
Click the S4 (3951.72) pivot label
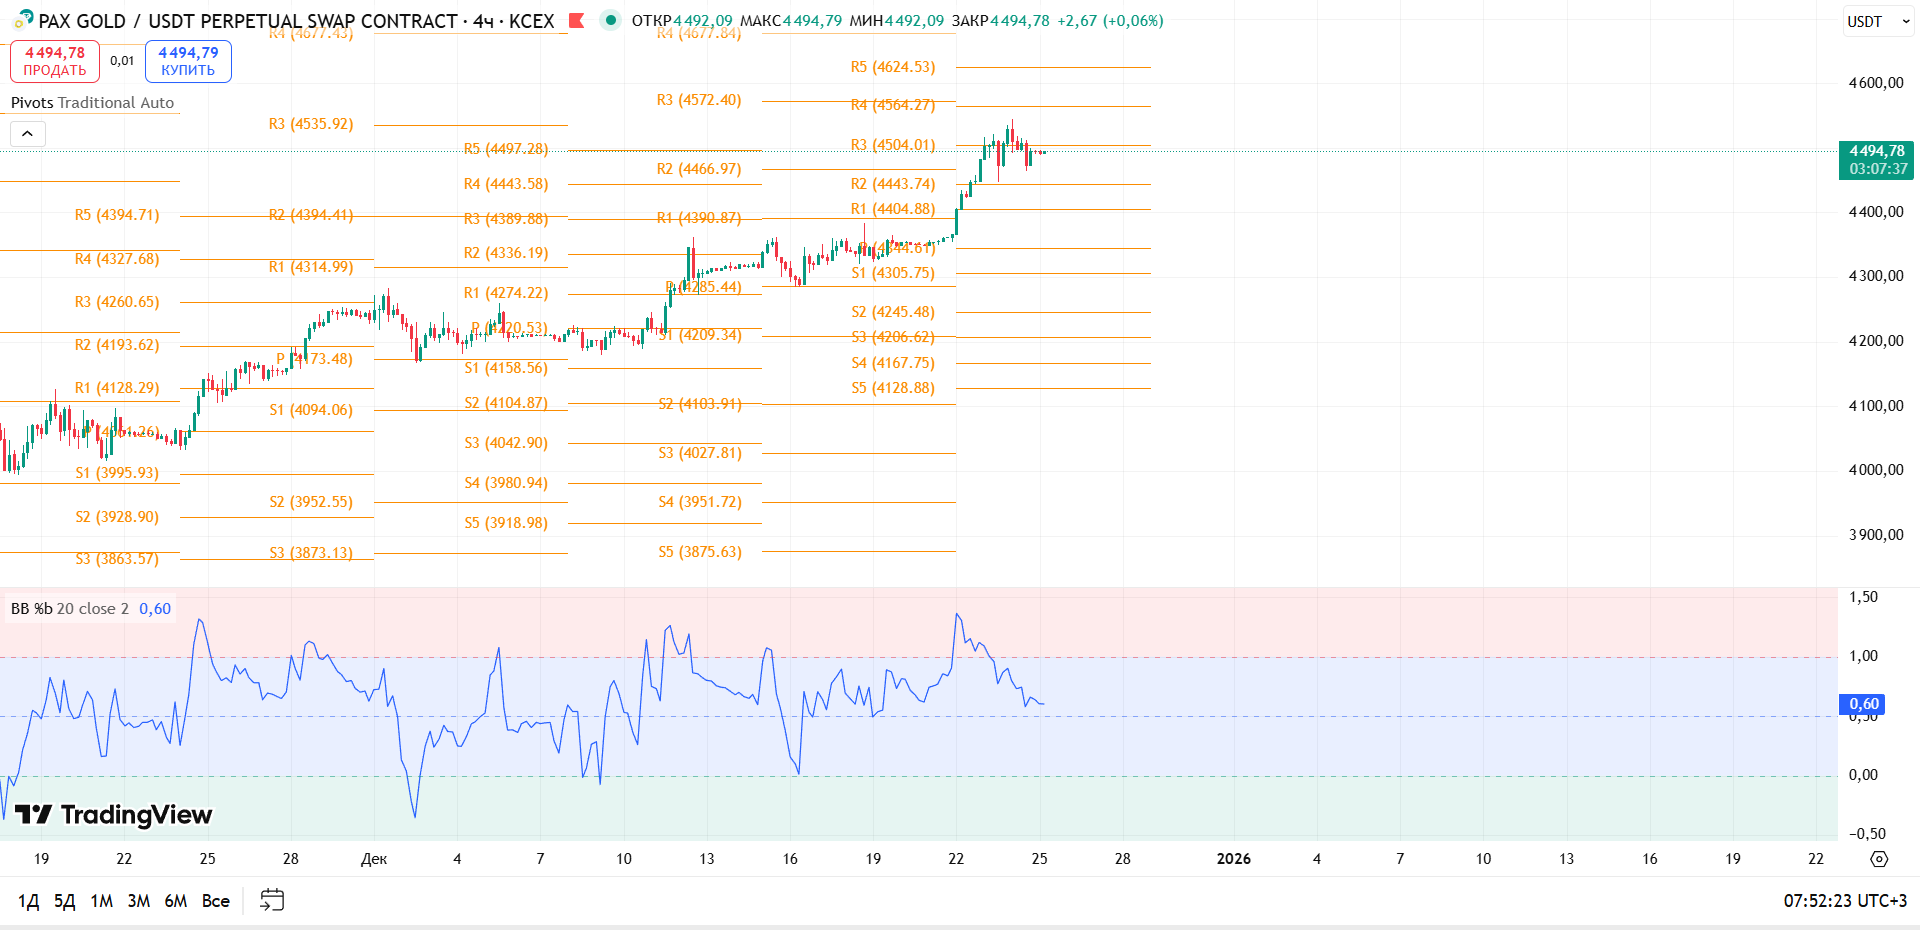[699, 502]
